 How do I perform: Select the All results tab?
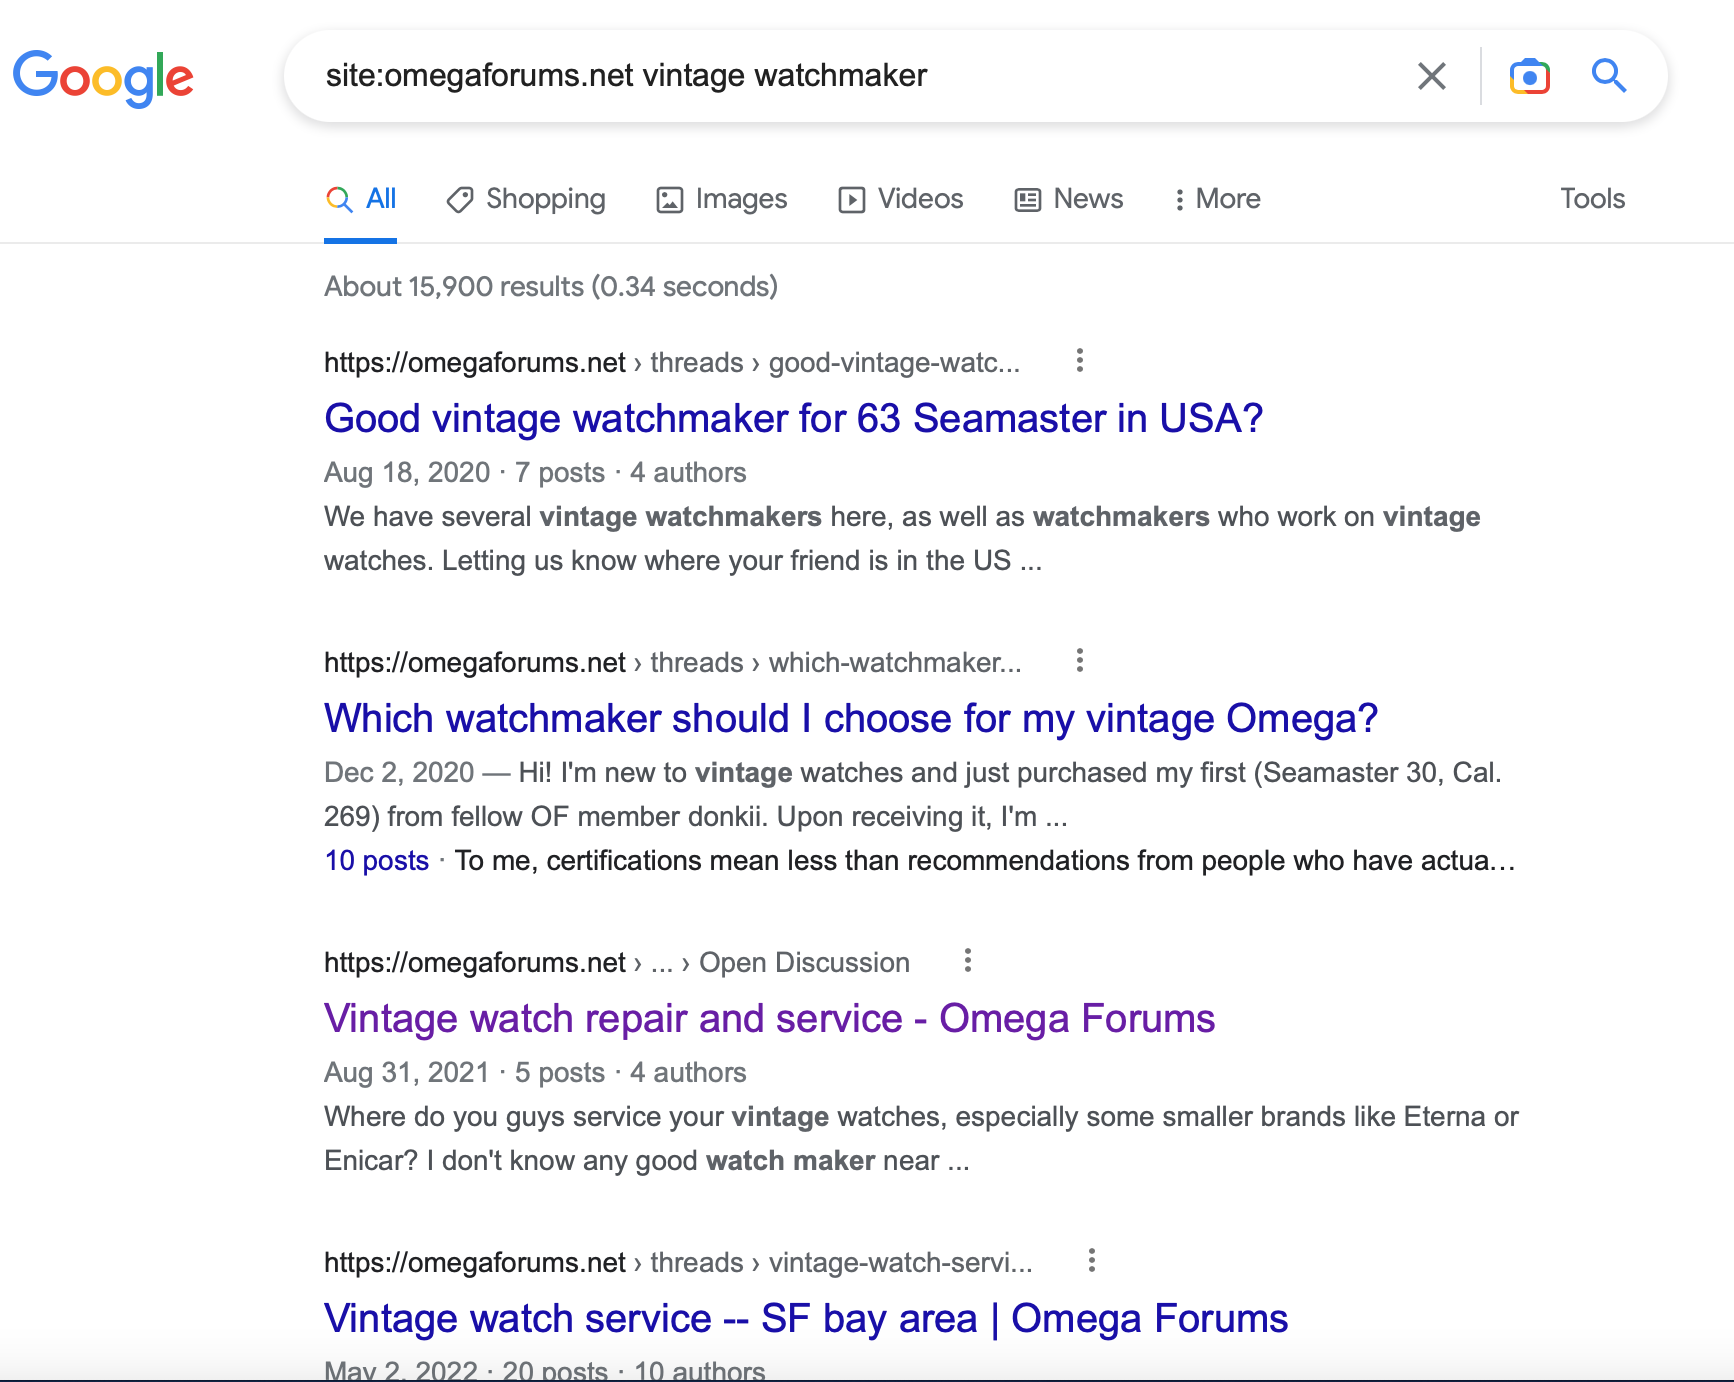click(361, 199)
